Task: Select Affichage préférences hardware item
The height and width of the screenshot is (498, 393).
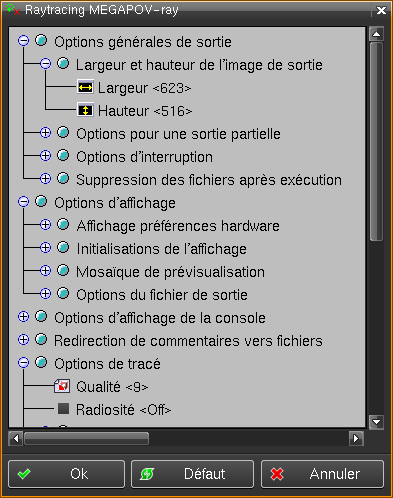Action: pos(178,226)
